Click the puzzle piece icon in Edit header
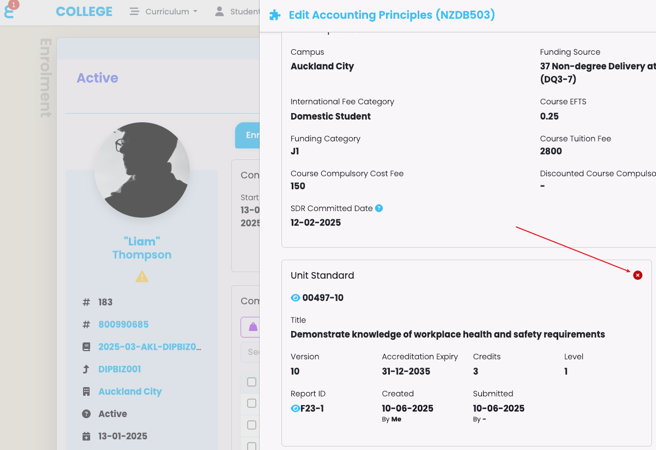656x450 pixels. point(275,15)
